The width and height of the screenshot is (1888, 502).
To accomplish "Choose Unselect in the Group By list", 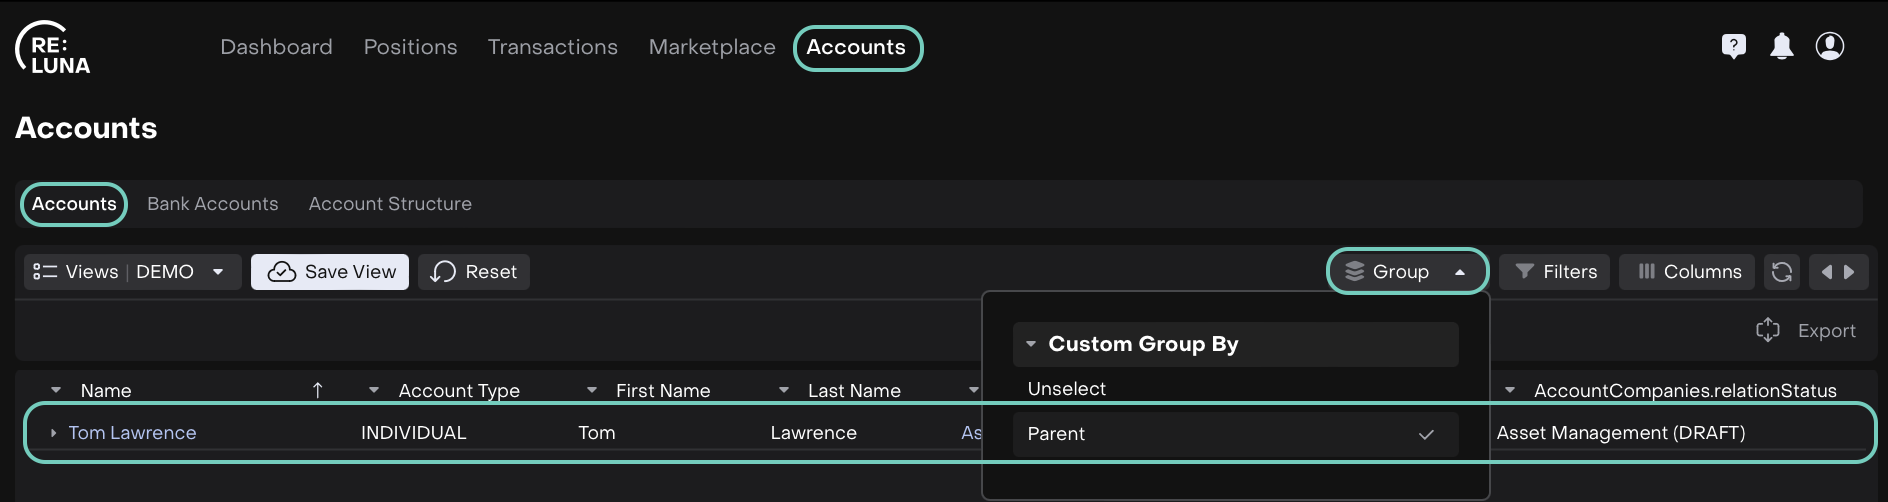I will pyautogui.click(x=1066, y=389).
